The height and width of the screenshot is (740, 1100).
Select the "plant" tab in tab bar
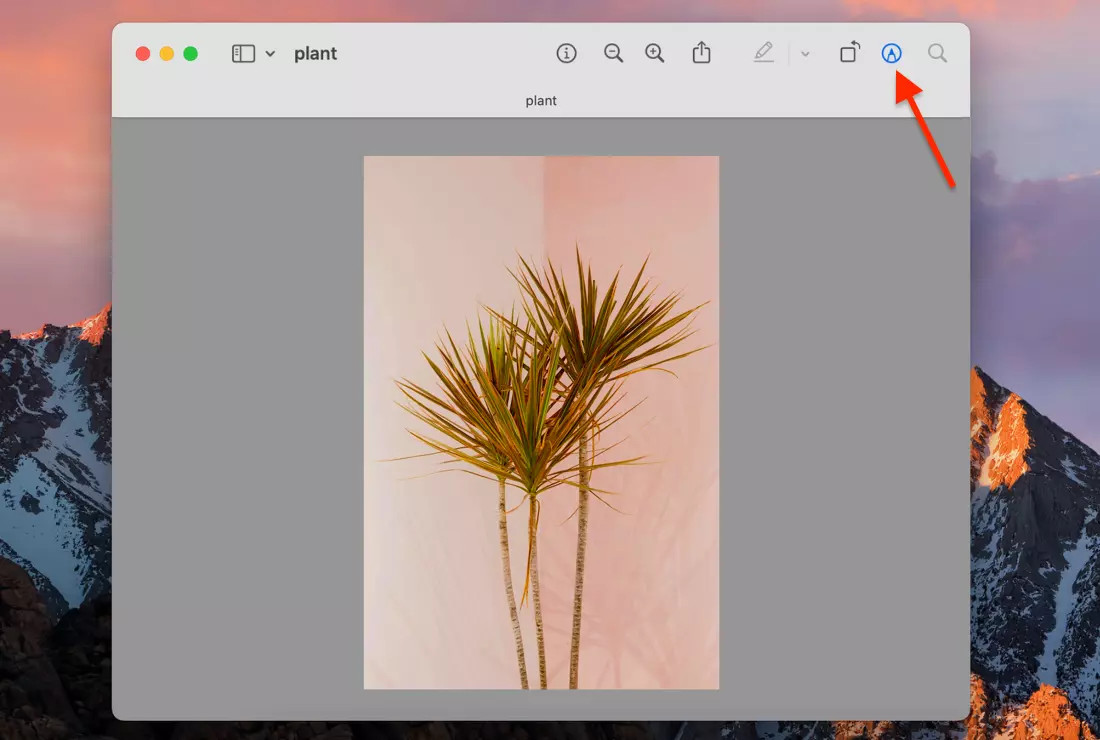(541, 101)
